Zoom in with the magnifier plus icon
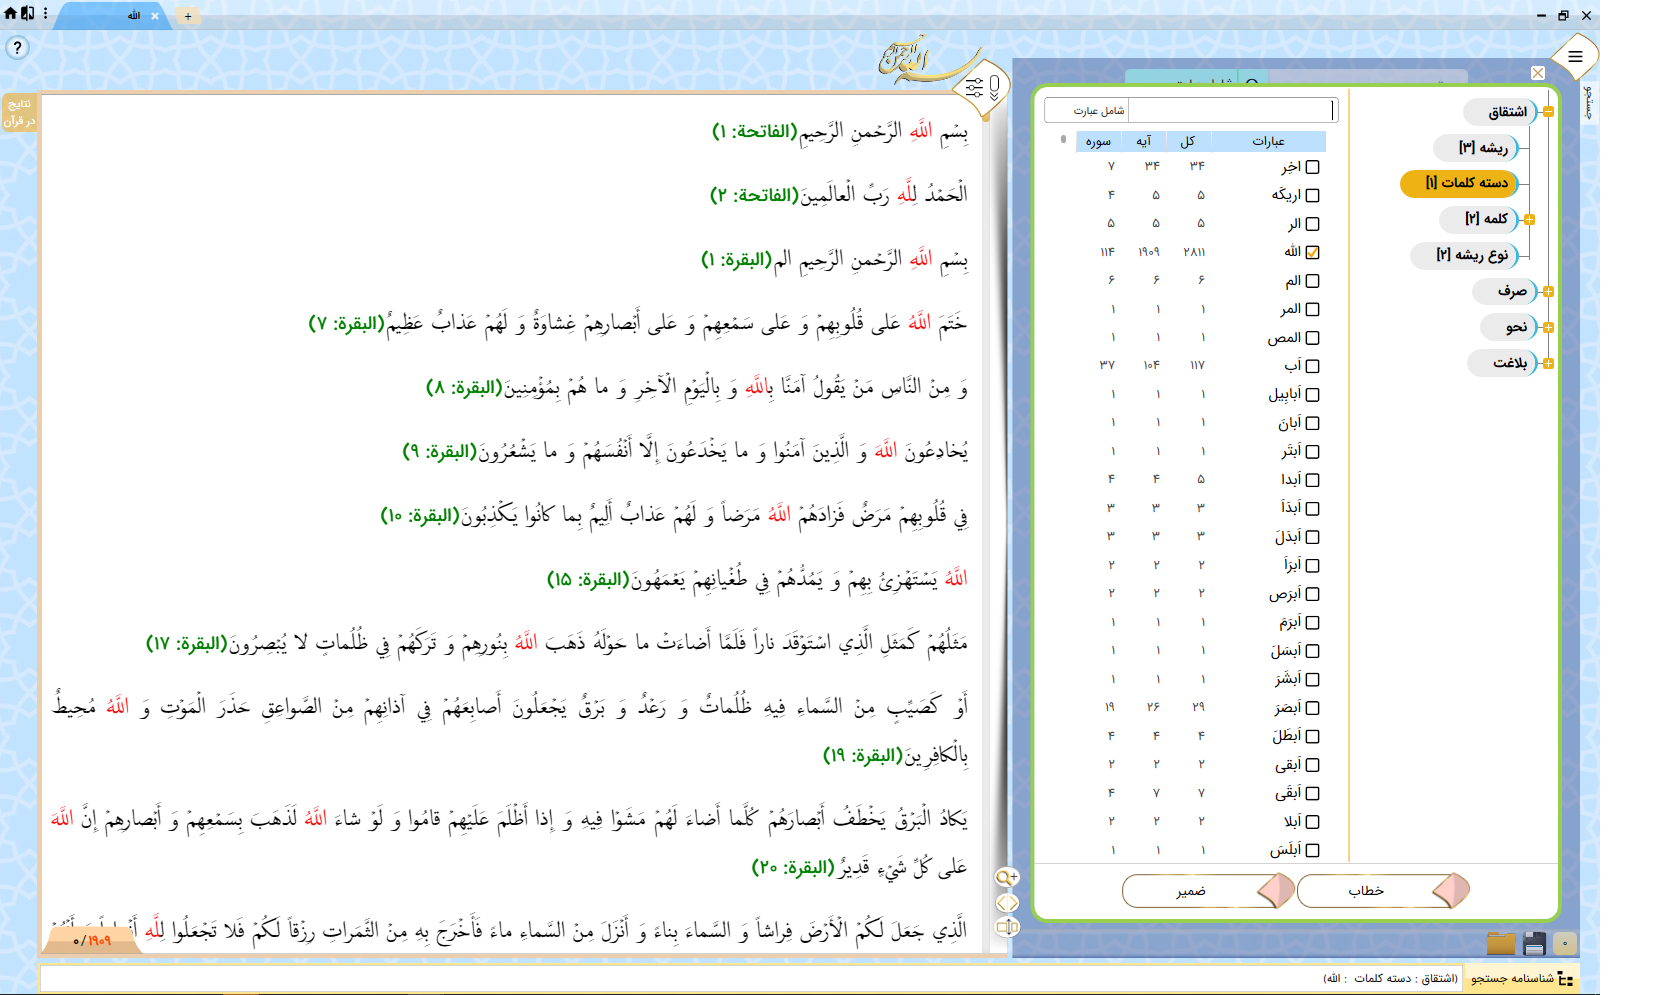The width and height of the screenshot is (1680, 995). [x=1007, y=877]
